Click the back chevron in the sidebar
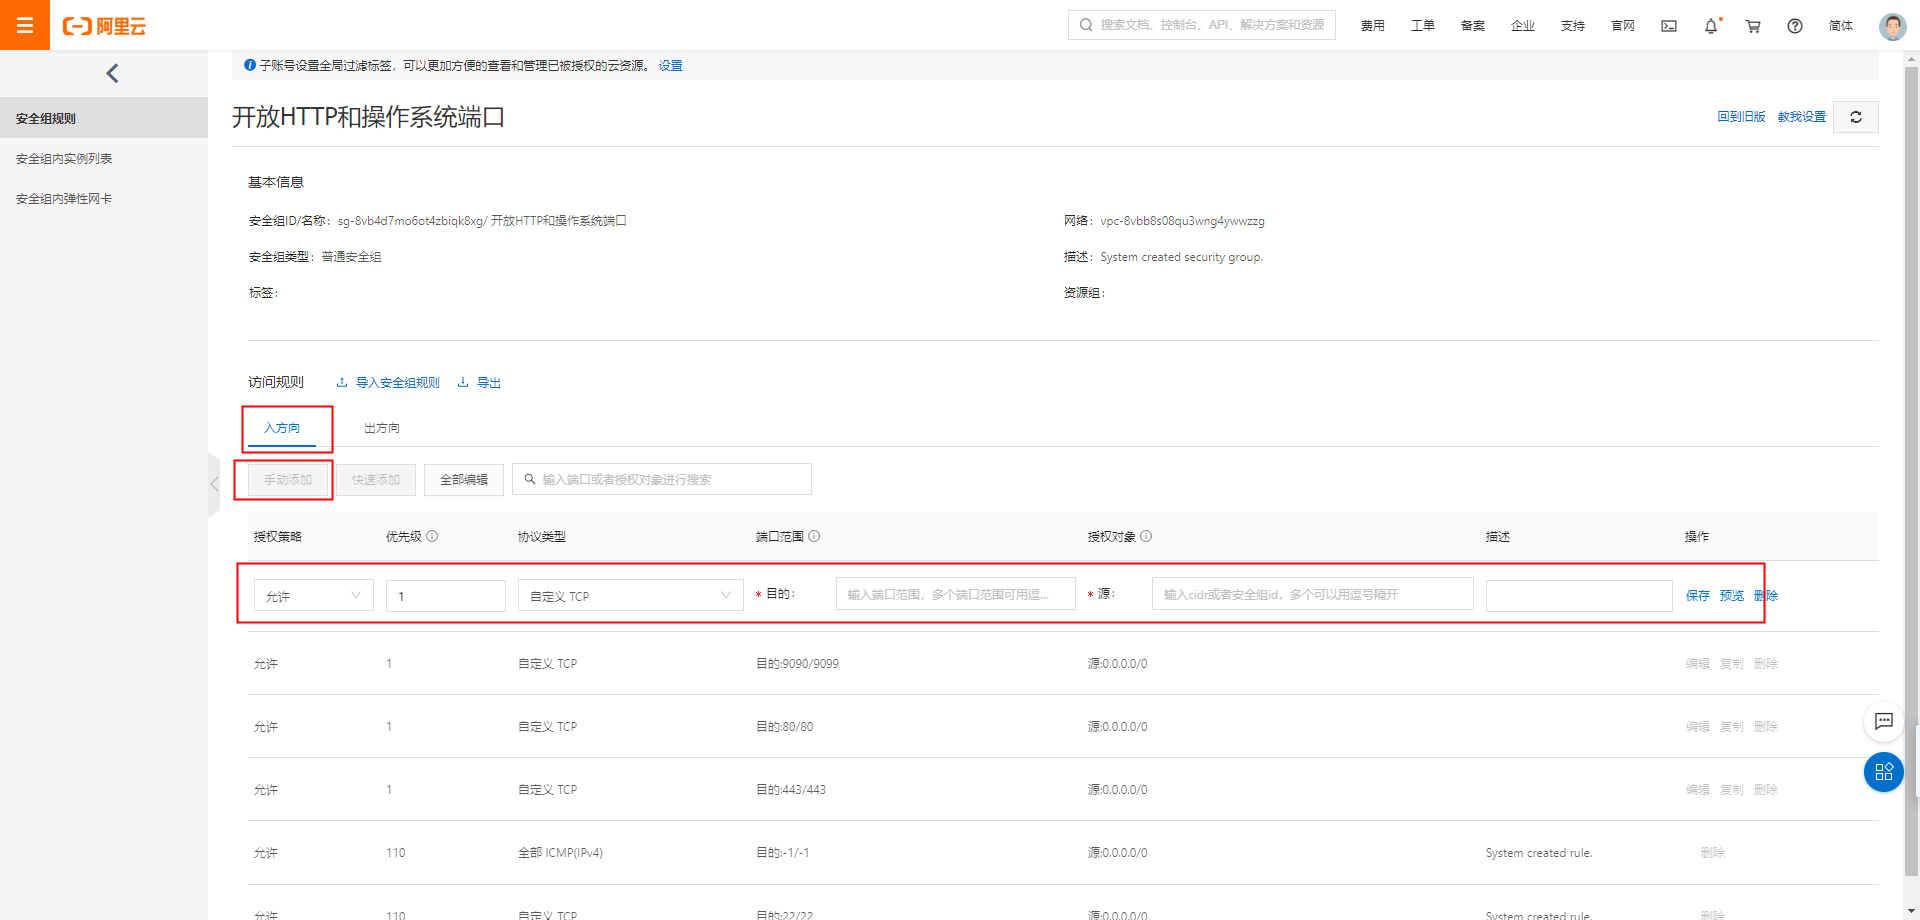The width and height of the screenshot is (1920, 920). [112, 73]
